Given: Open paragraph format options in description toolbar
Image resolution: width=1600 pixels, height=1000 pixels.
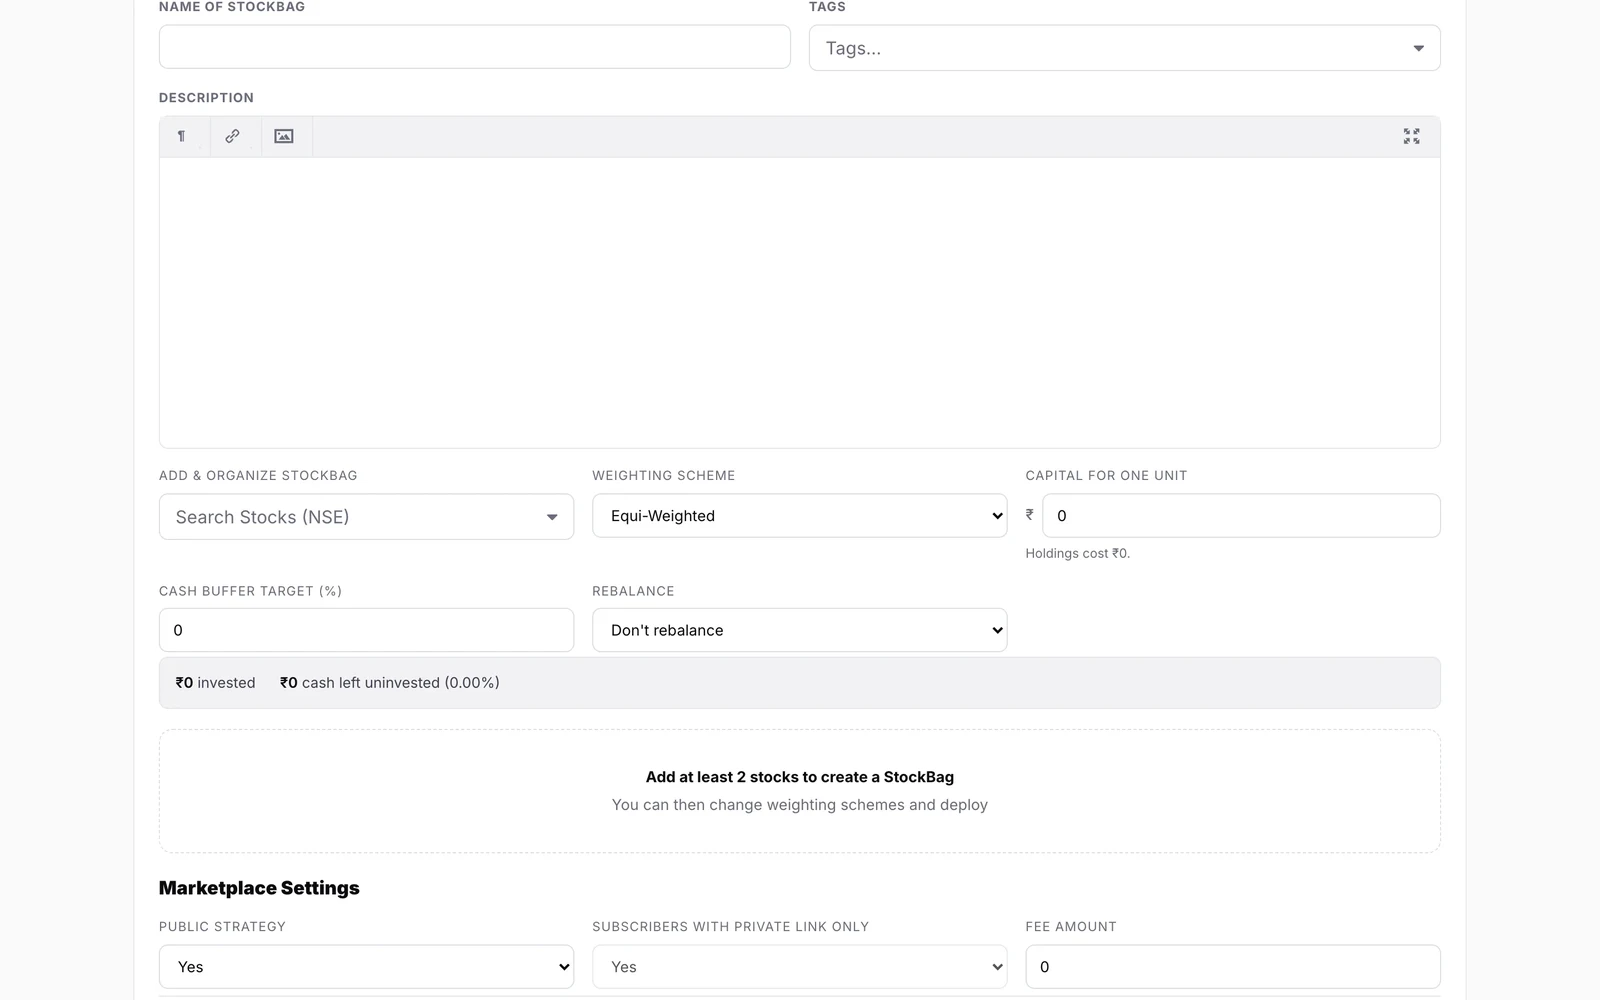Looking at the screenshot, I should [183, 136].
